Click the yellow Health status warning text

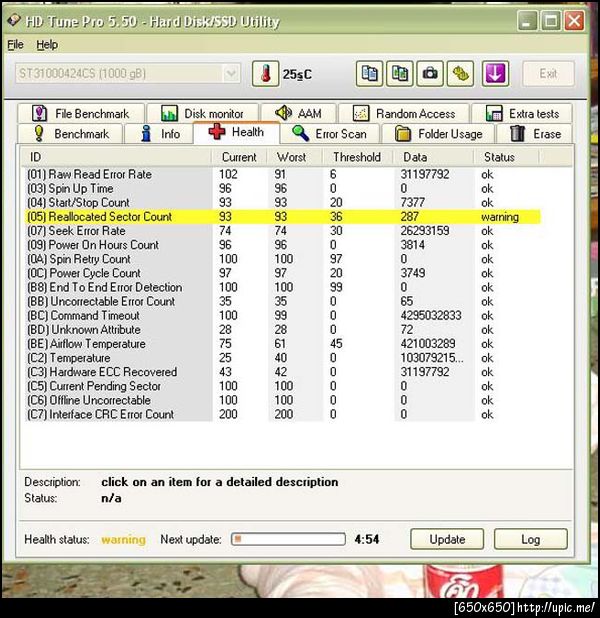click(123, 540)
